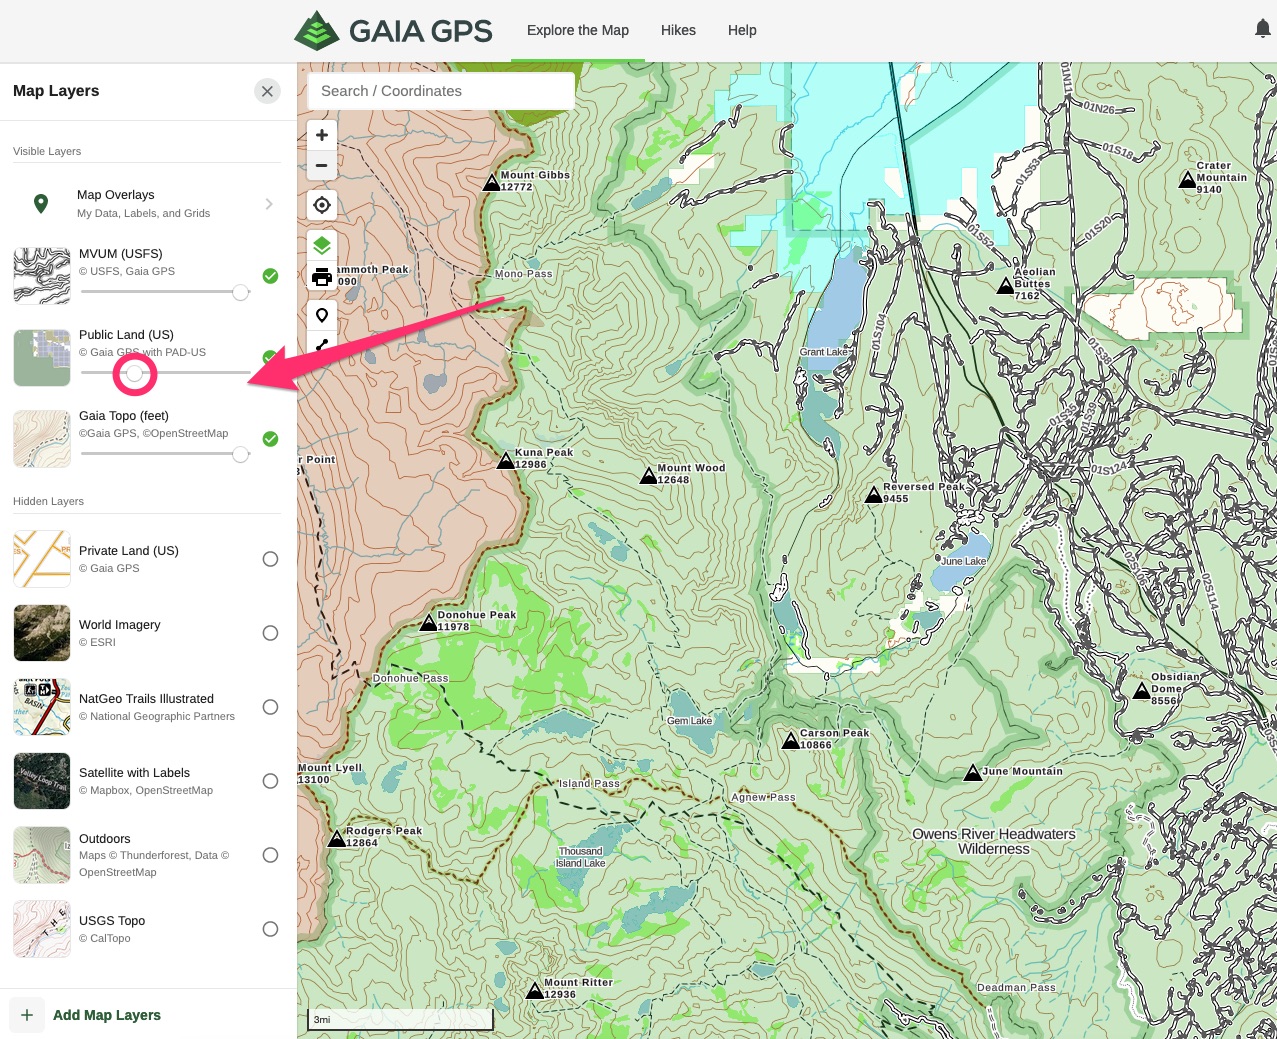Screen dimensions: 1277x1039
Task: Click the Owens River Headwaters Wilderness label
Action: tap(994, 841)
